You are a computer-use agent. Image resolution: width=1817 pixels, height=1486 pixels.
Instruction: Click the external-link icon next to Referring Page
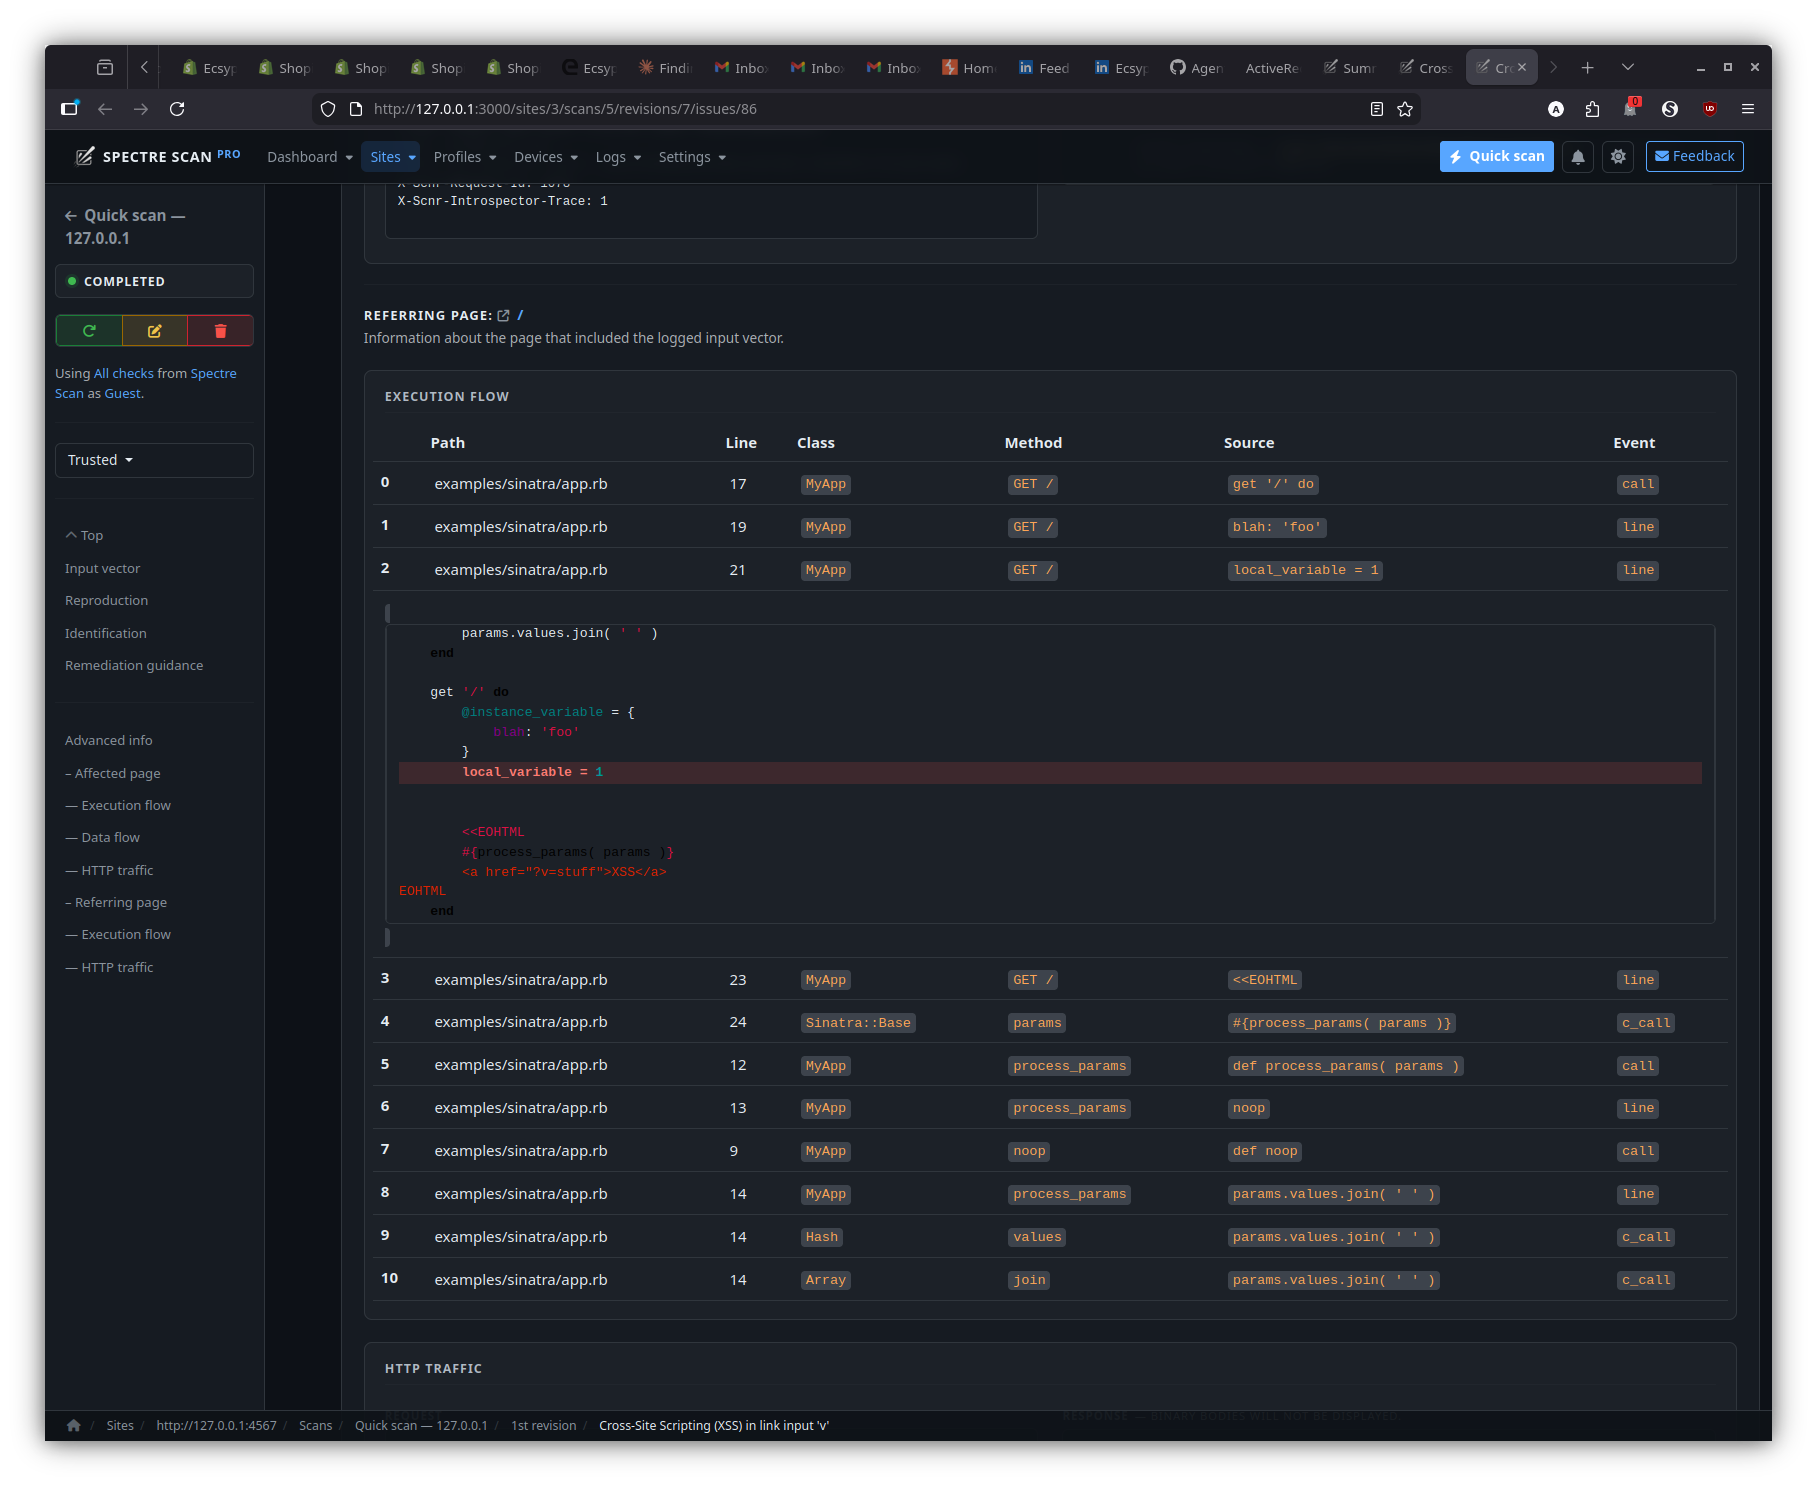click(504, 316)
